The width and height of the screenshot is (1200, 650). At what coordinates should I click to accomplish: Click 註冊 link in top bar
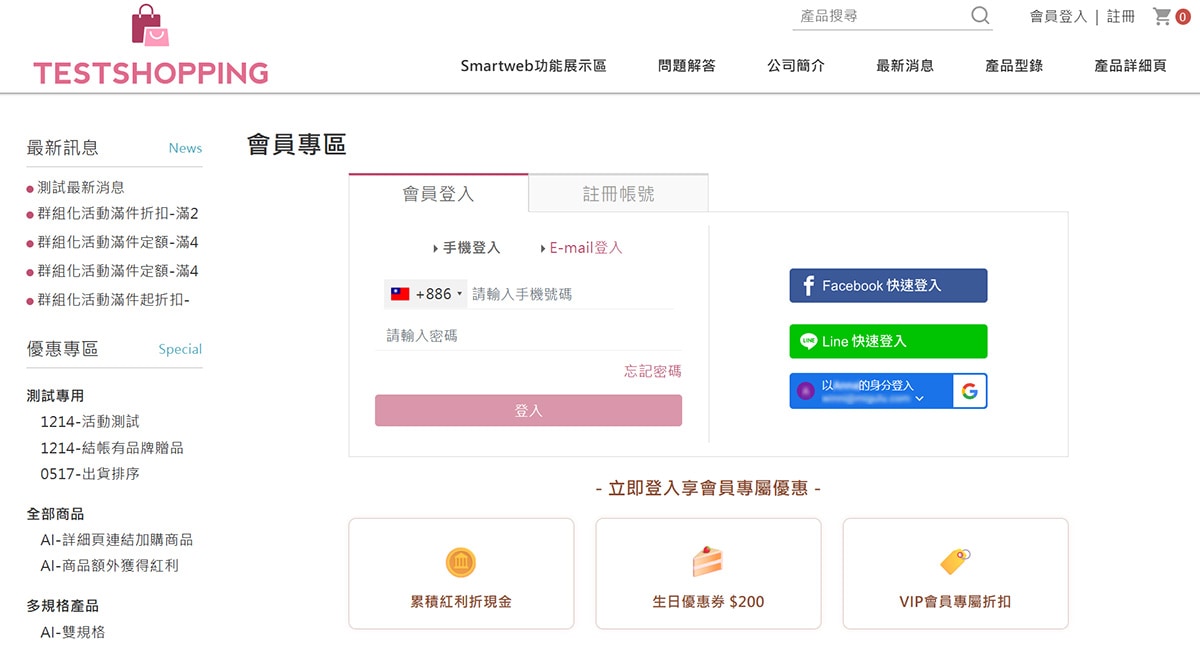1121,16
